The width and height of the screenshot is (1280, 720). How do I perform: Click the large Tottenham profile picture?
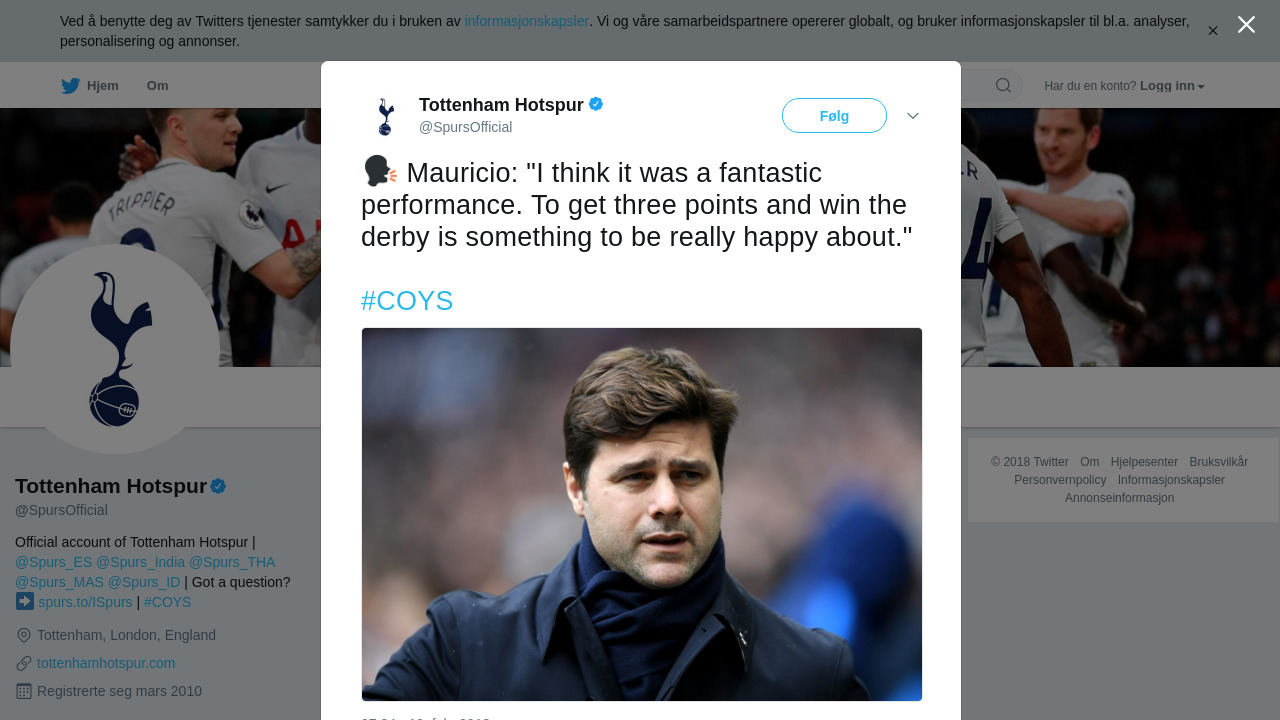click(115, 349)
